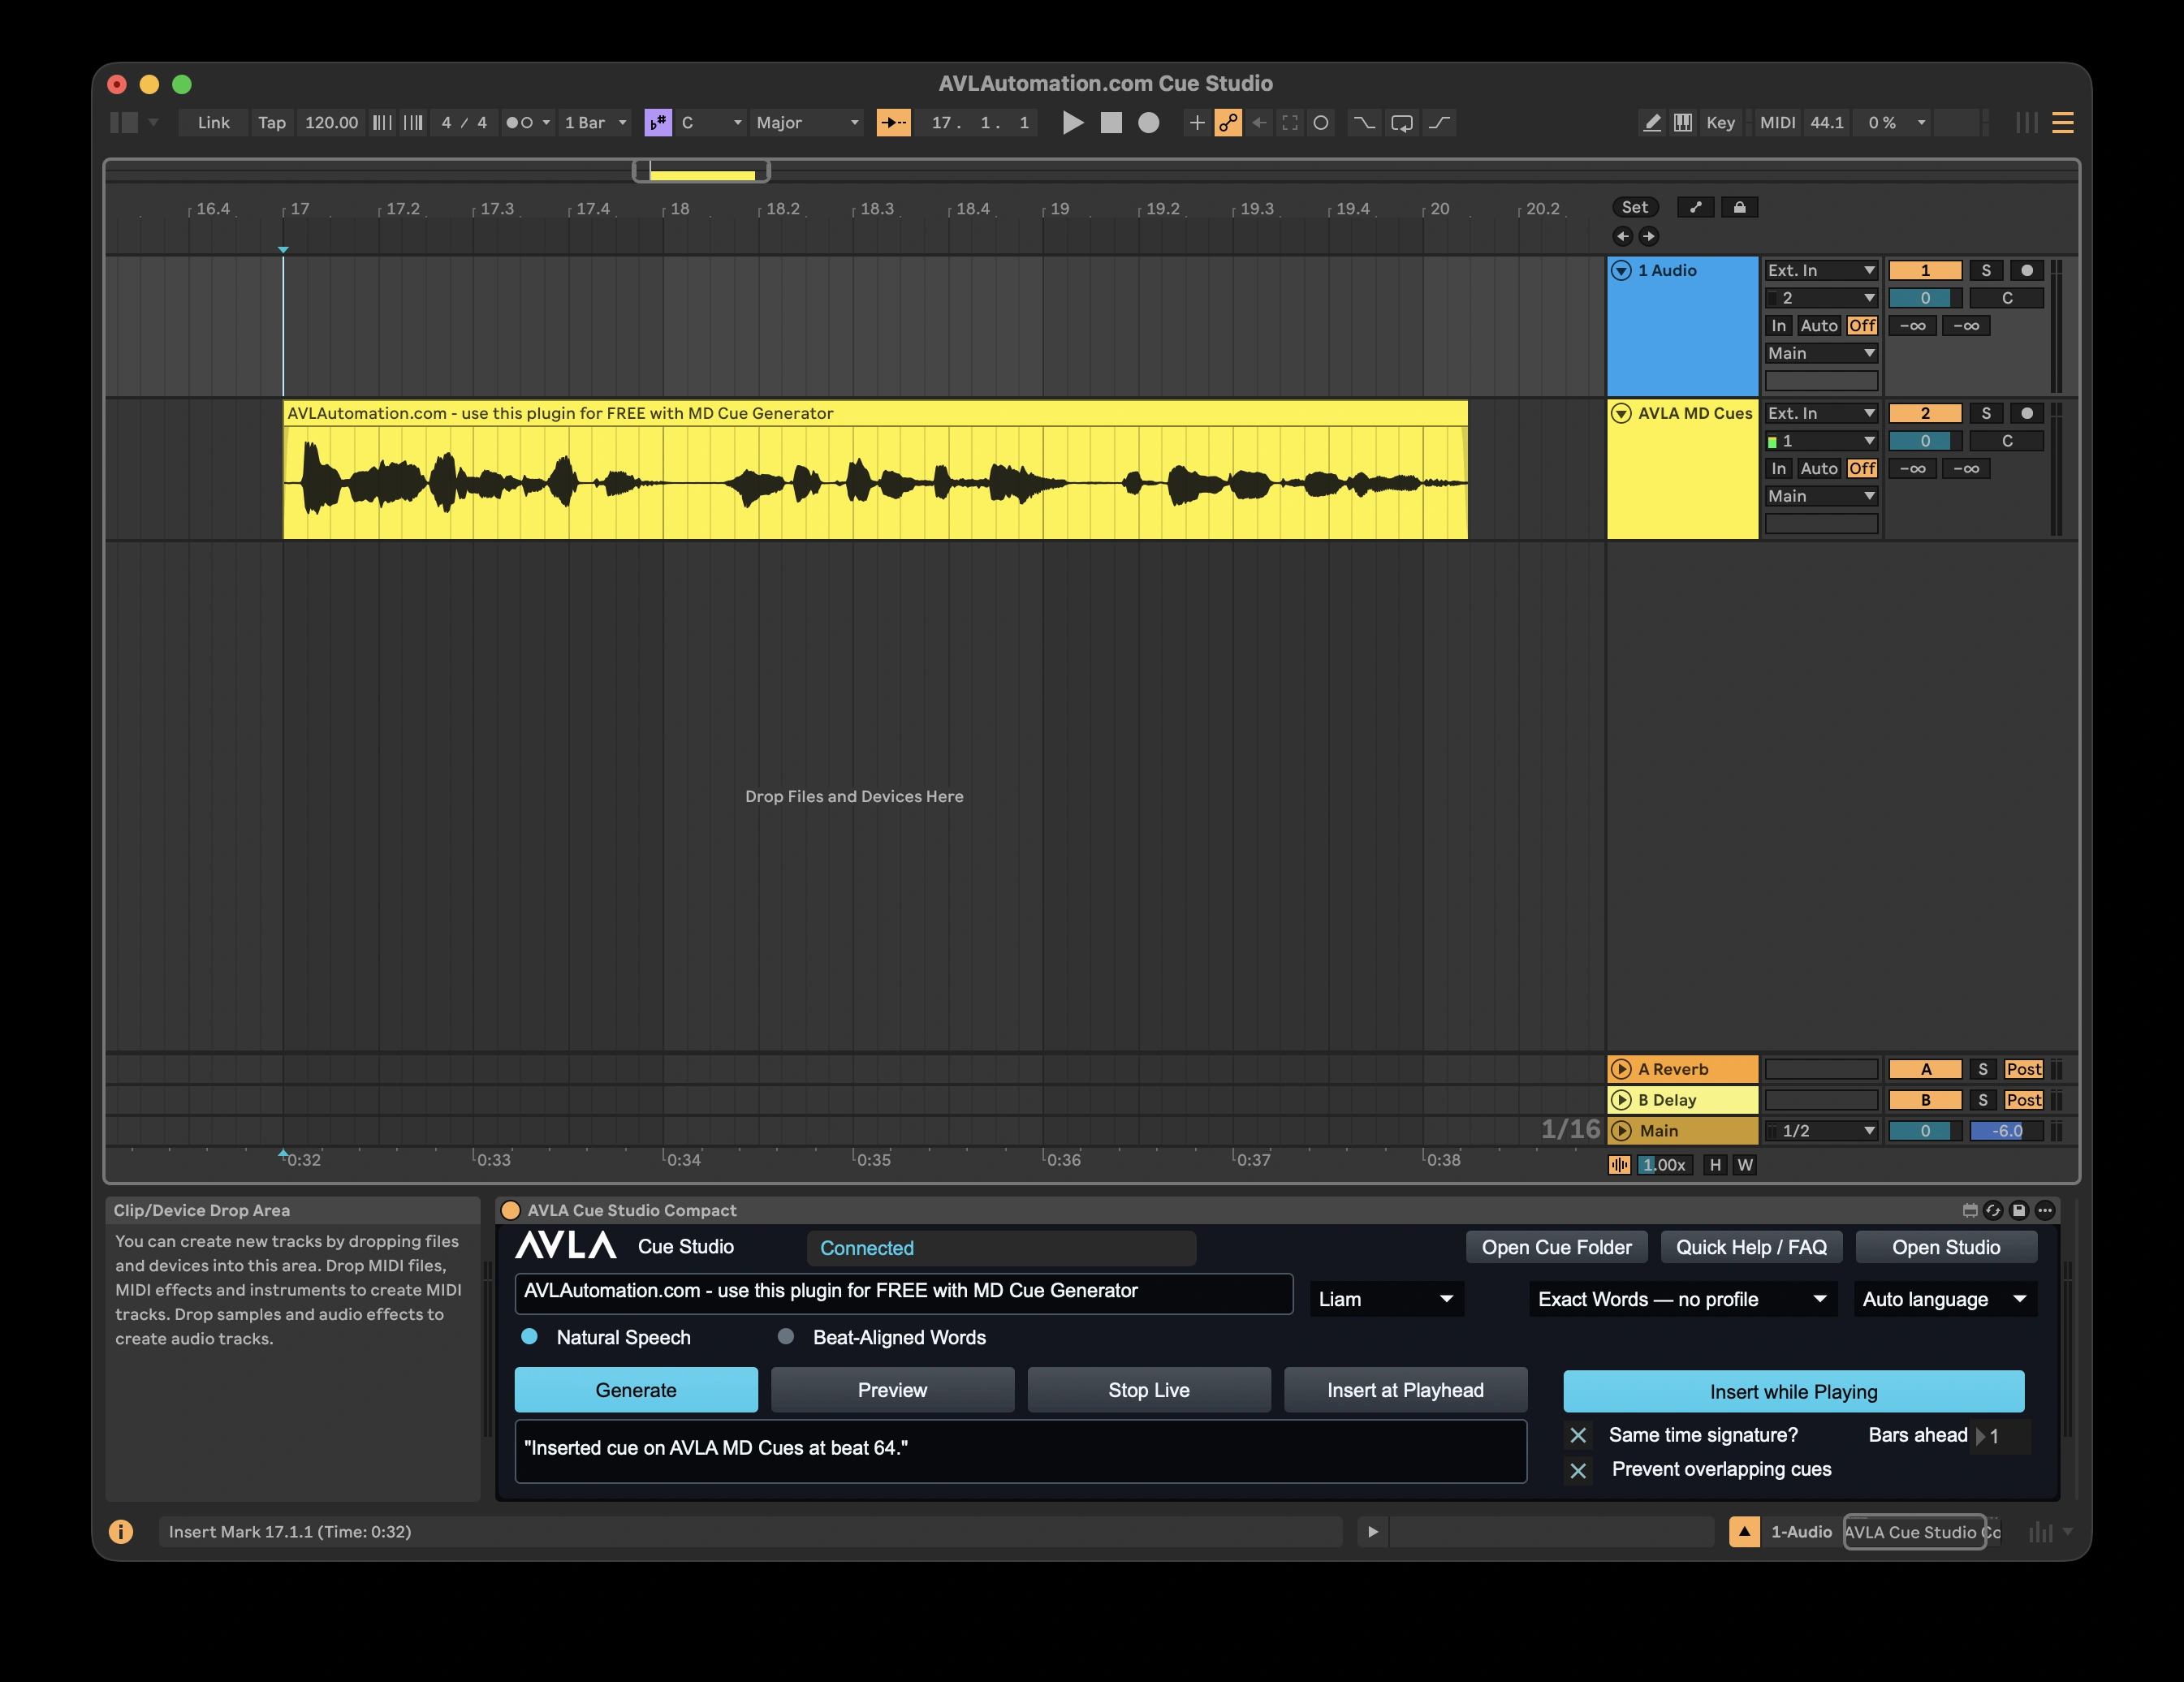This screenshot has height=1682, width=2184.
Task: Jump to next locator arrow
Action: pyautogui.click(x=1649, y=237)
